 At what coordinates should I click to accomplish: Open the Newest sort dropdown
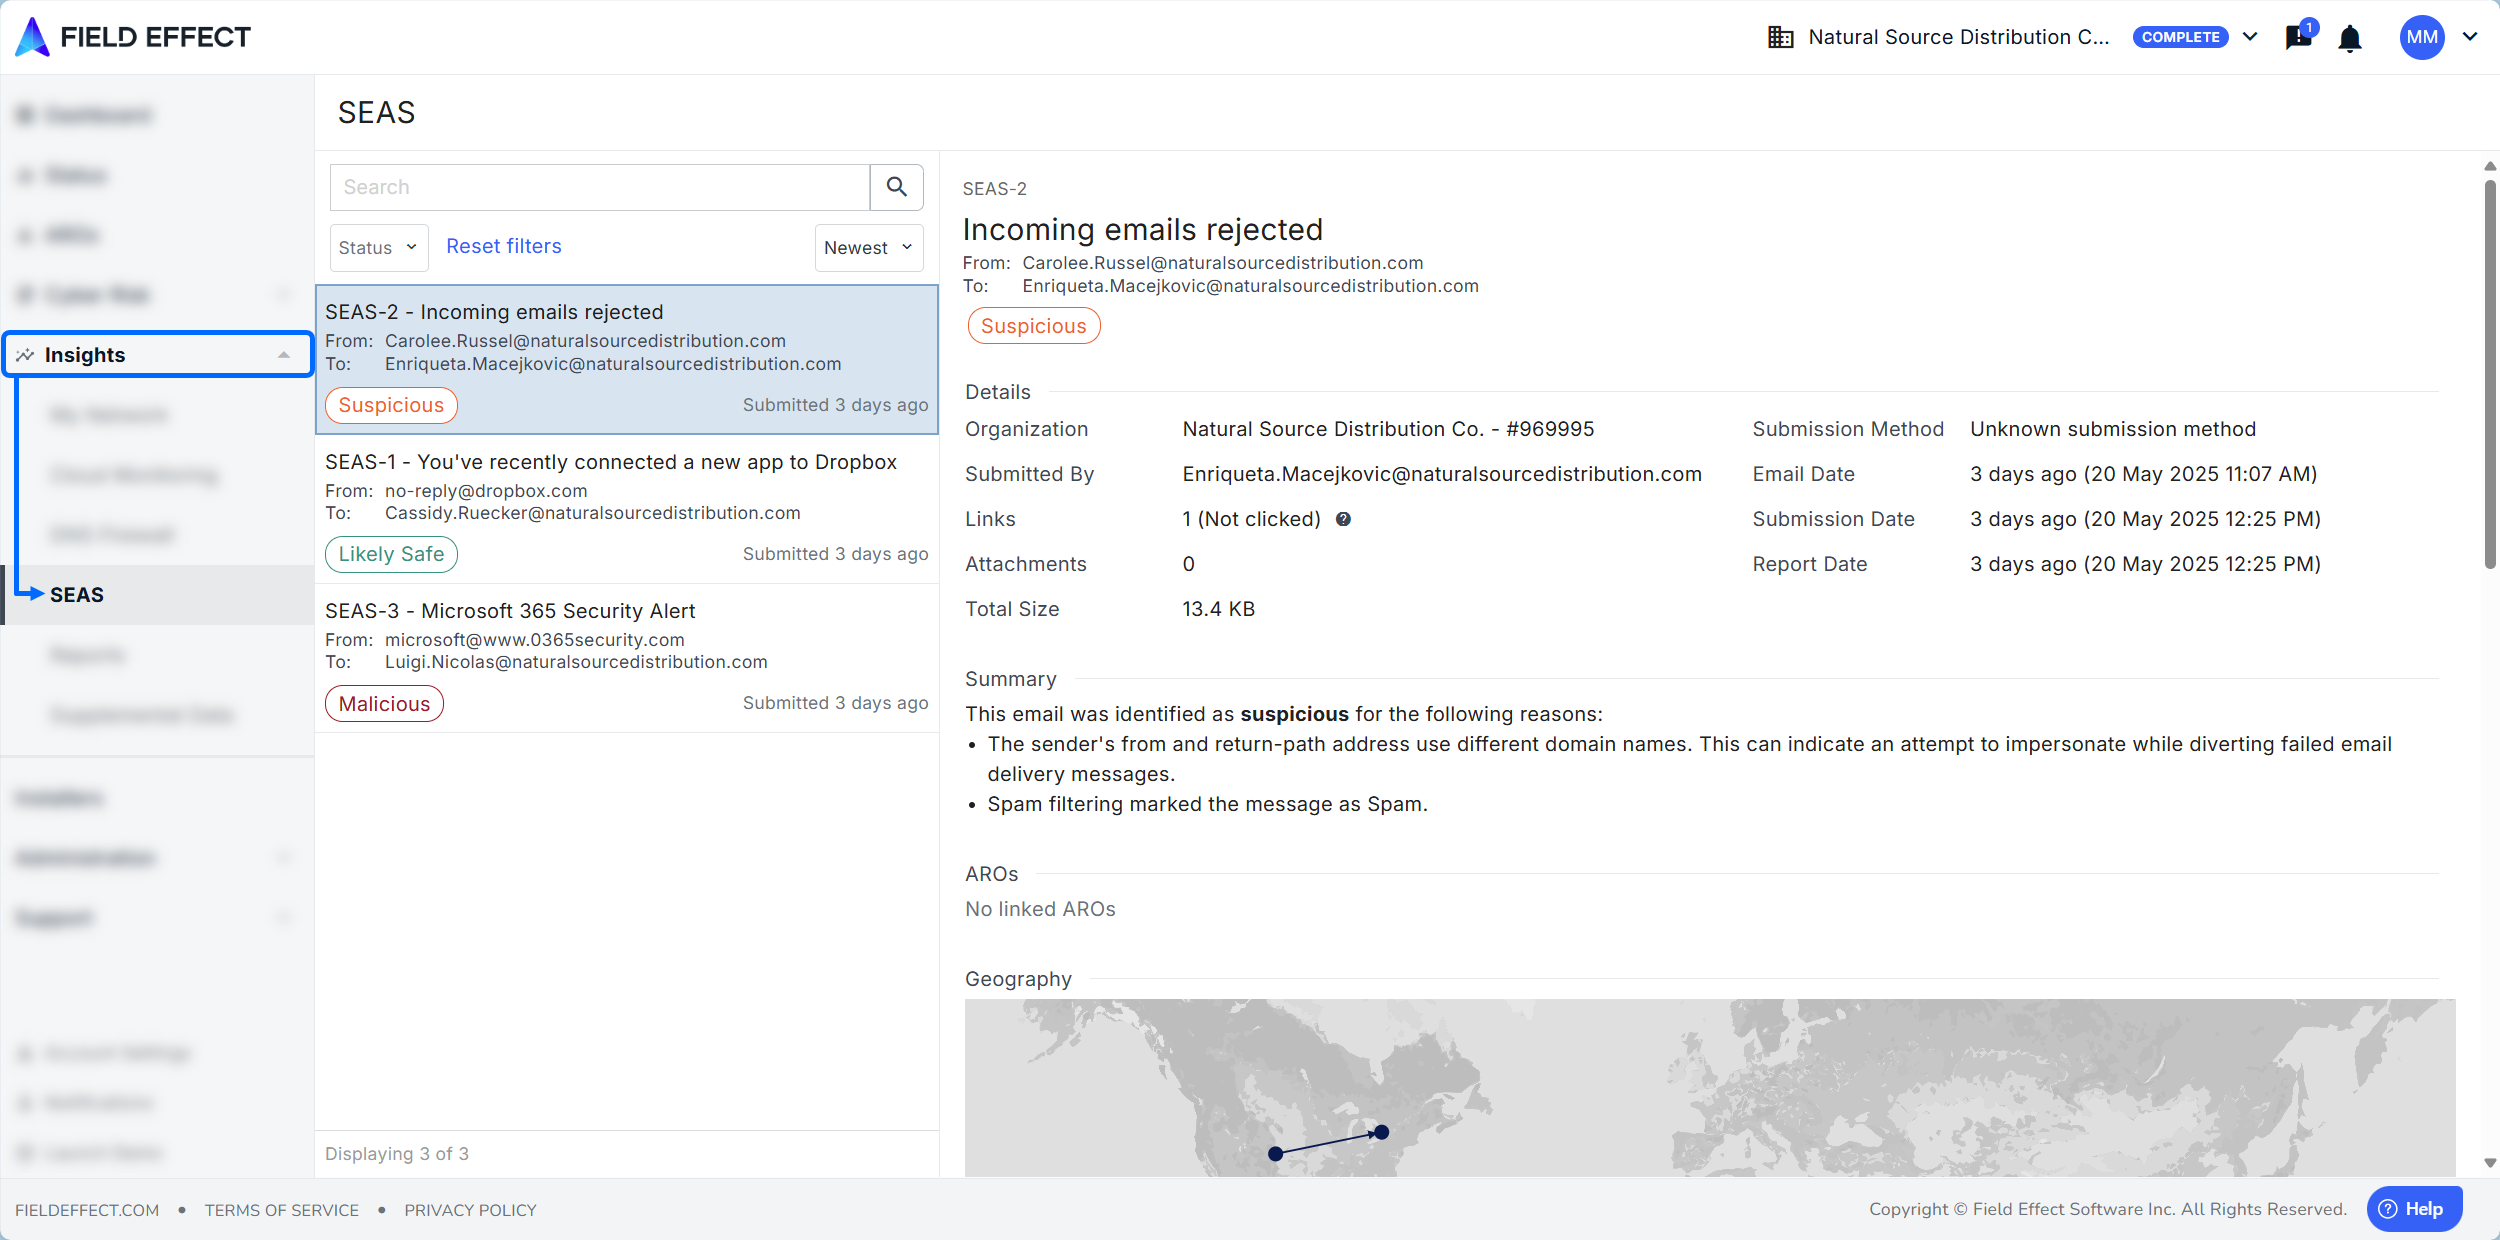pos(867,247)
